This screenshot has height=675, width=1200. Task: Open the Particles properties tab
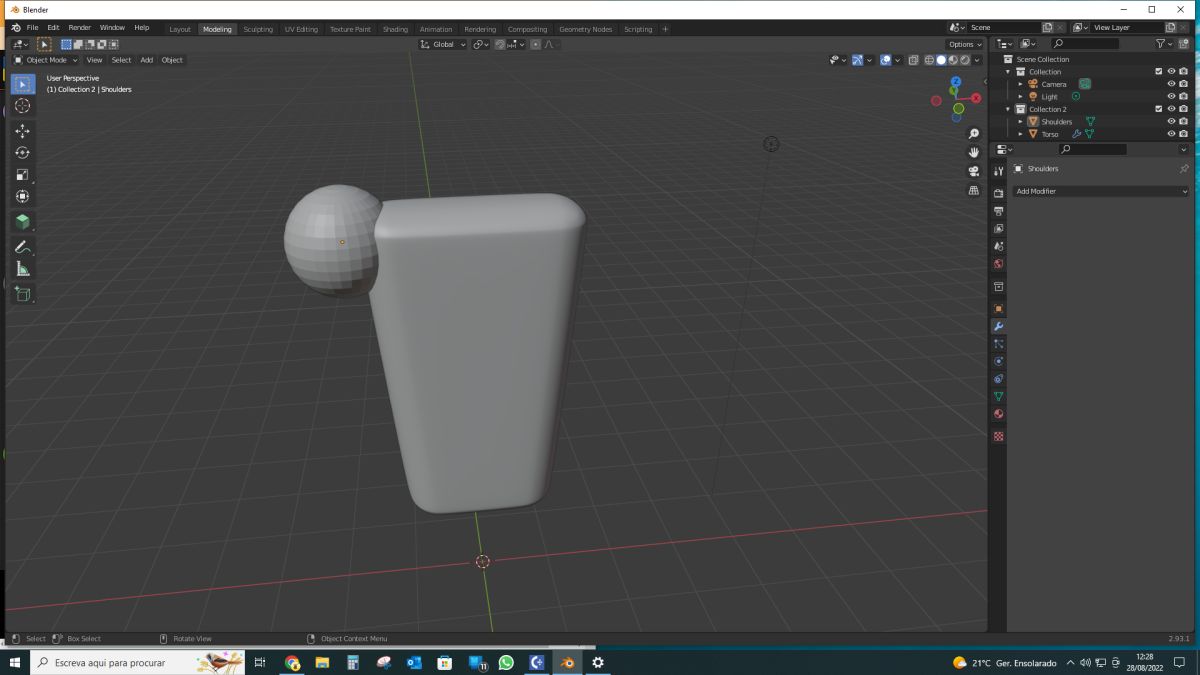tap(998, 344)
